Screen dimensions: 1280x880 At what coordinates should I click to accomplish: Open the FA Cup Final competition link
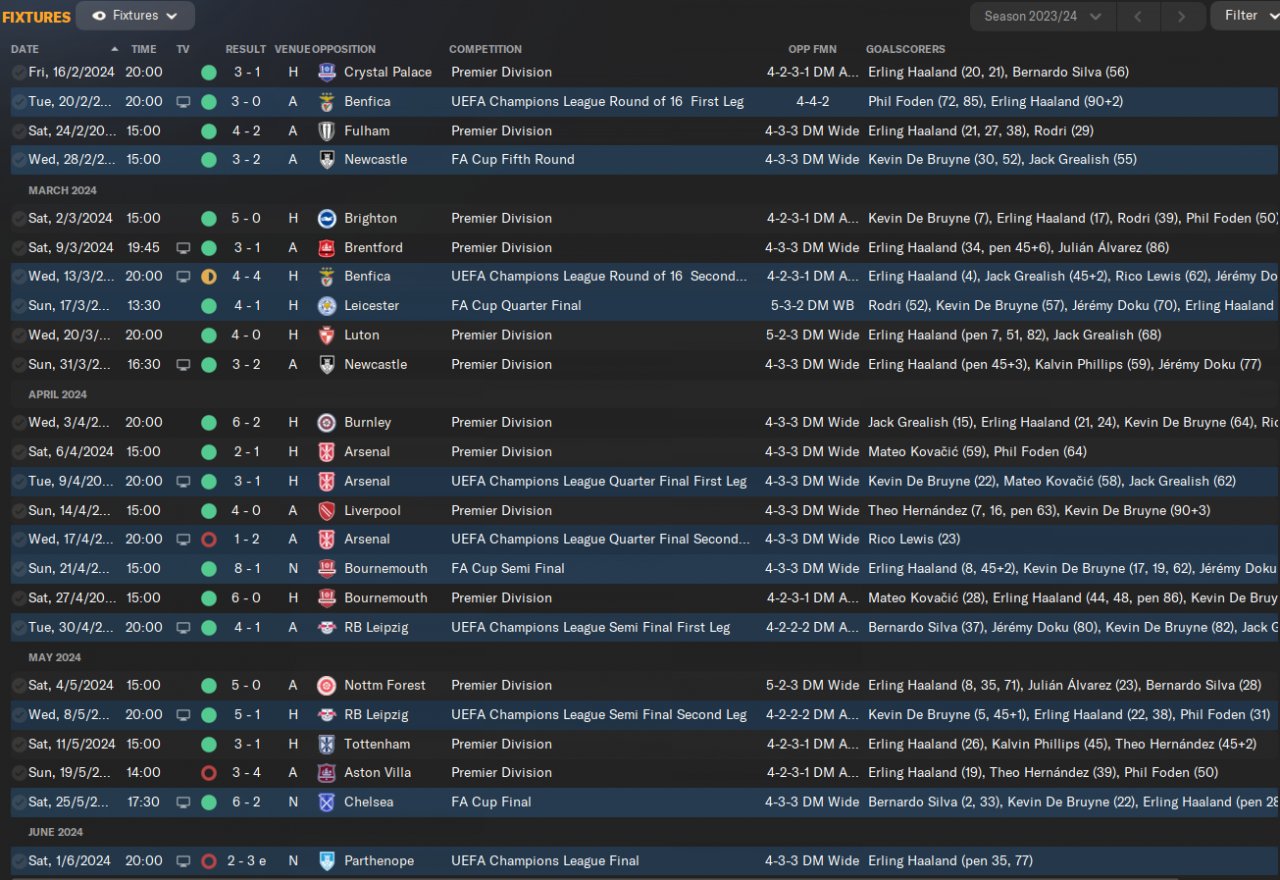coord(491,803)
